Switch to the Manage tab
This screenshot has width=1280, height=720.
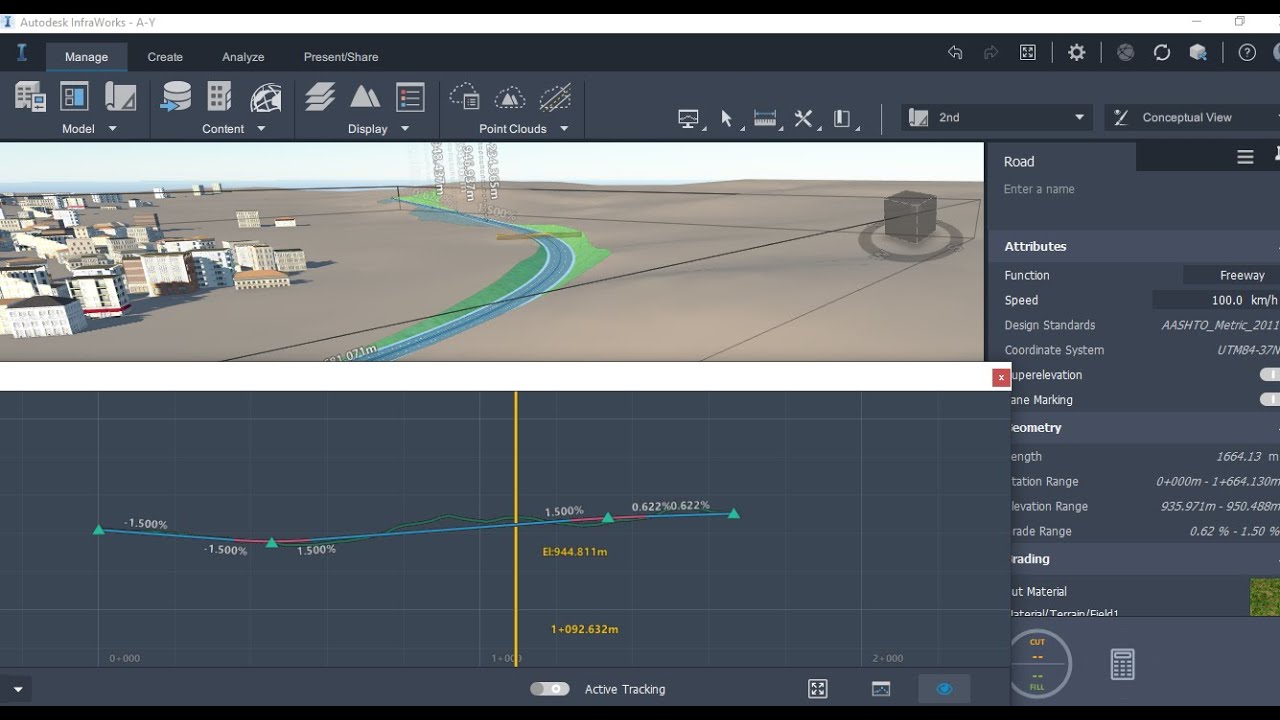pyautogui.click(x=86, y=57)
